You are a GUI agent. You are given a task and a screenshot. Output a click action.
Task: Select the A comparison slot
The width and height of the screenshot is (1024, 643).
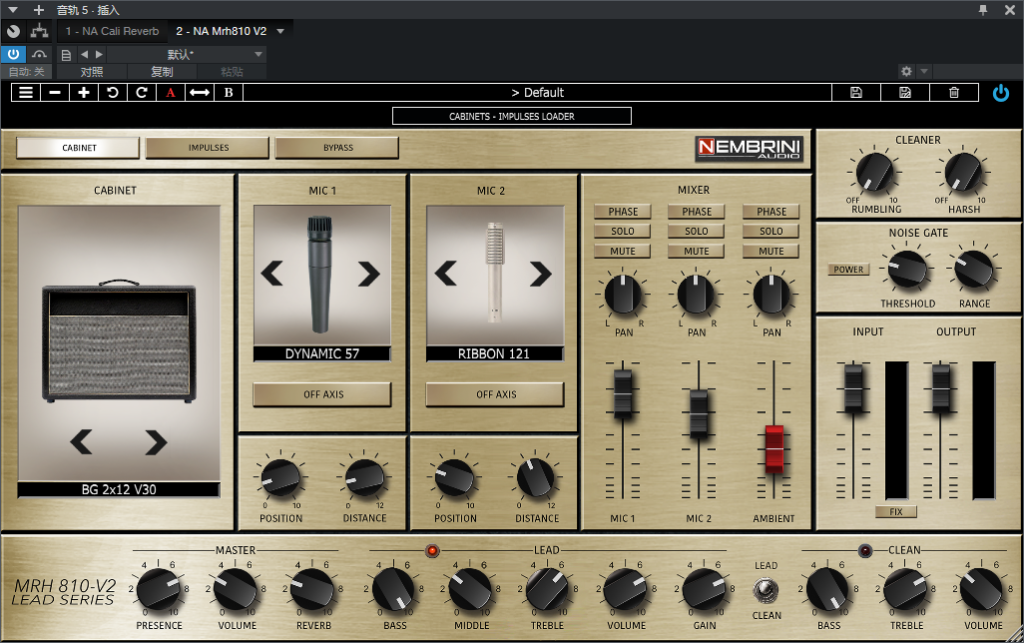coord(170,93)
